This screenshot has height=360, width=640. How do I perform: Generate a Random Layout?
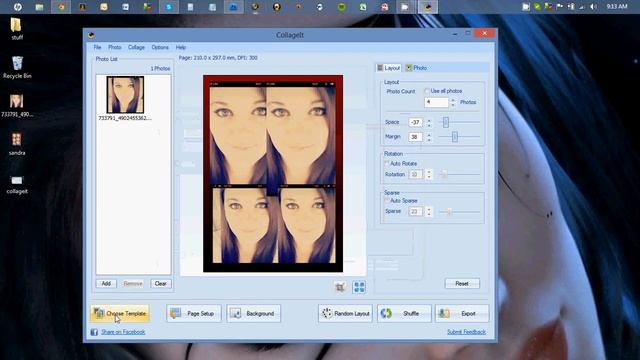345,313
